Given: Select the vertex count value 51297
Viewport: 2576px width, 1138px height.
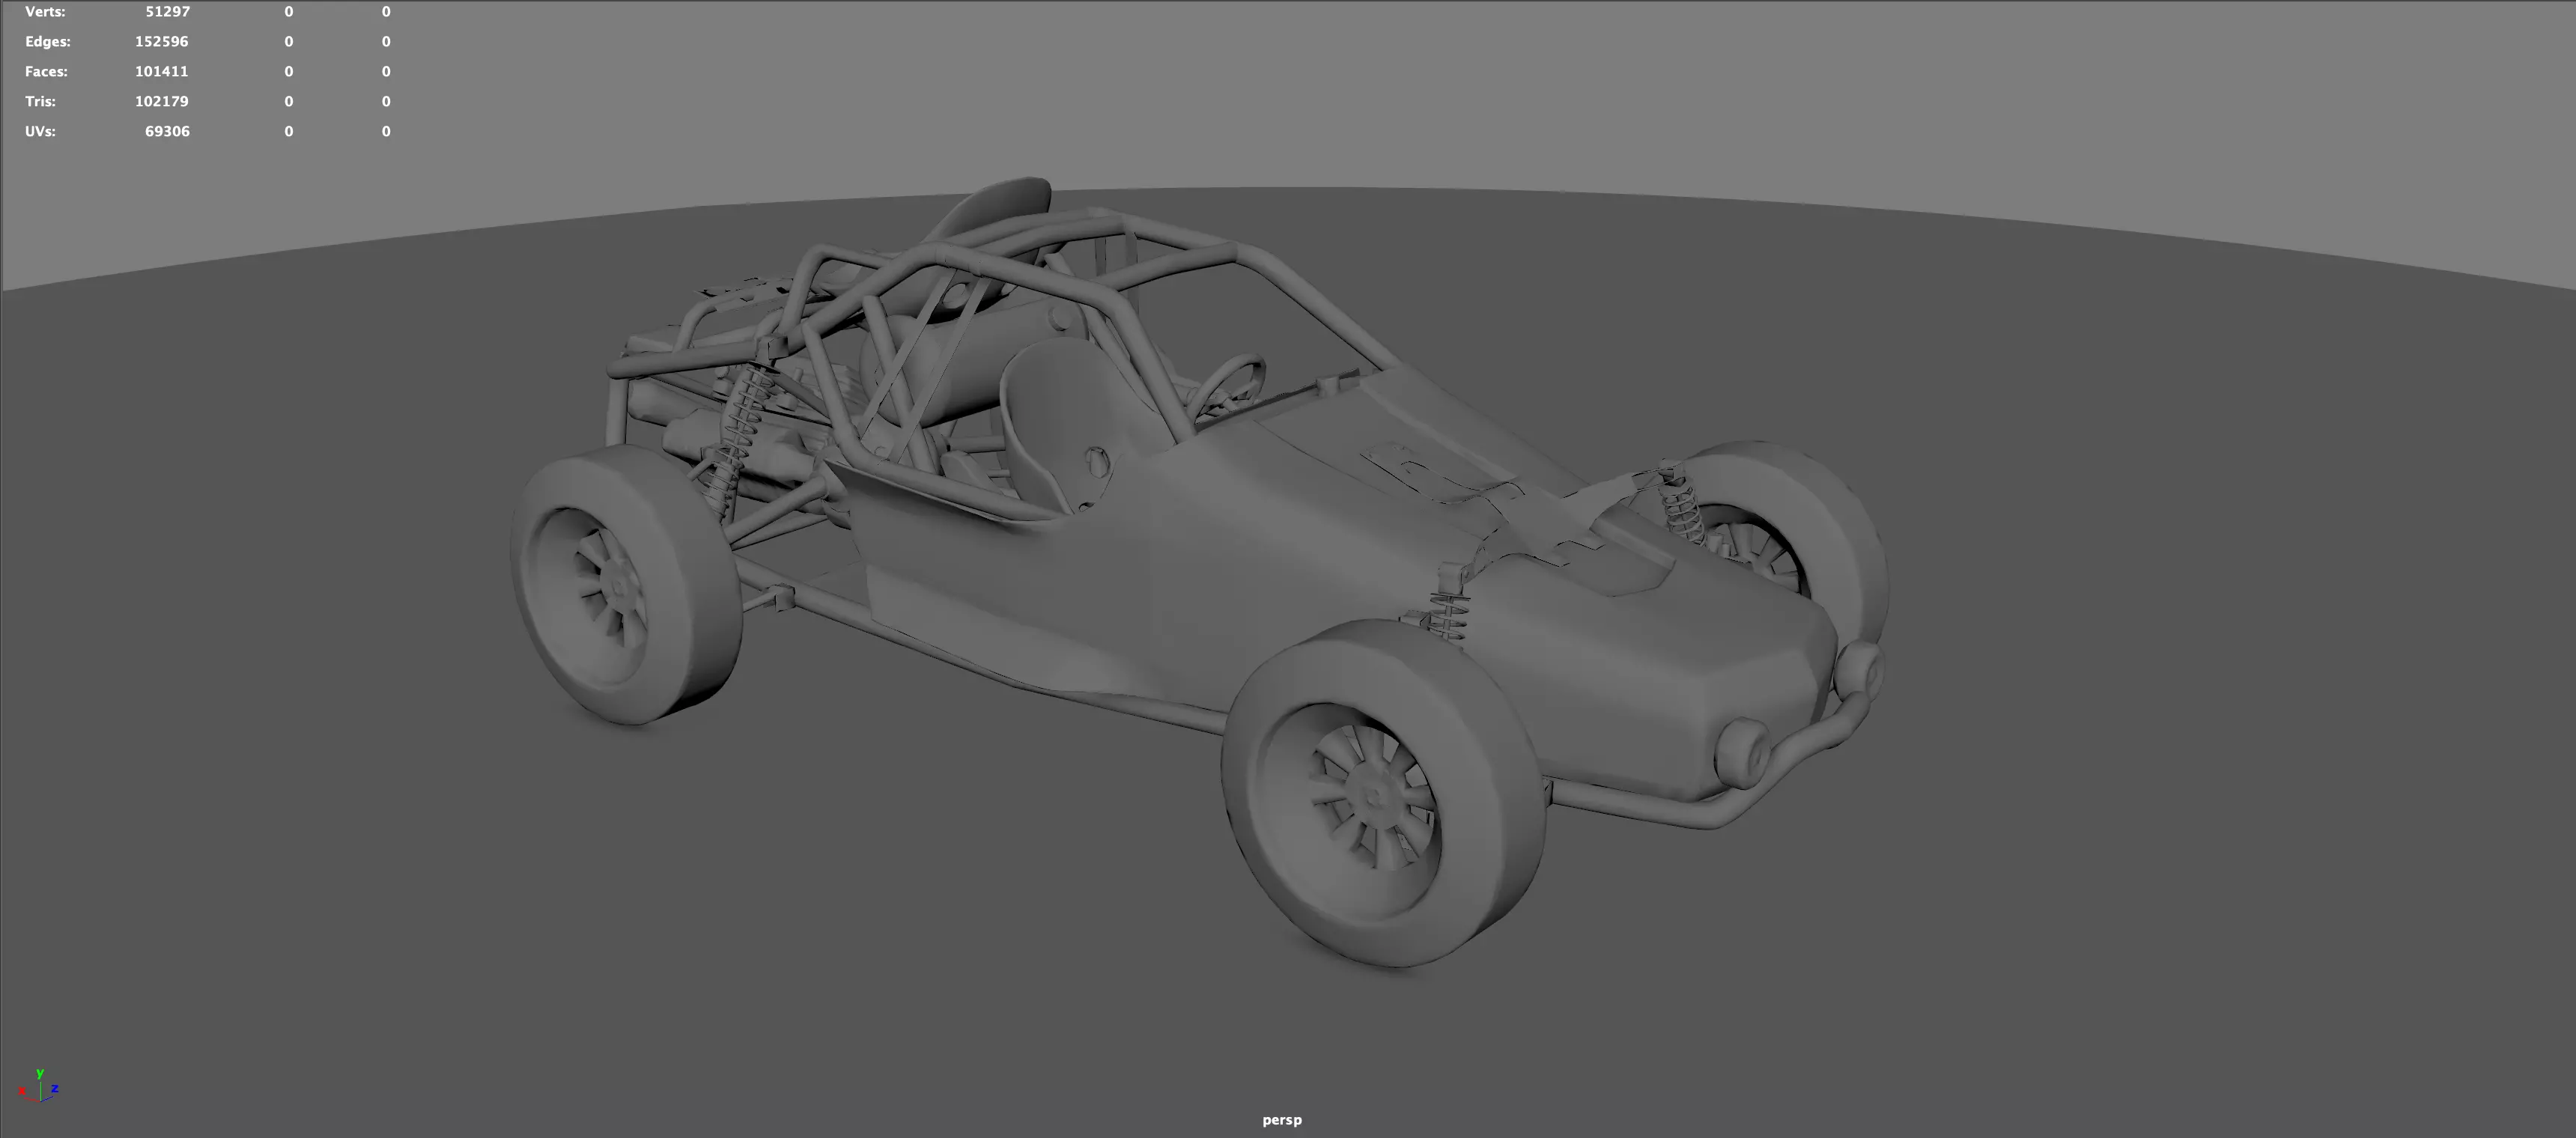Looking at the screenshot, I should tap(167, 12).
